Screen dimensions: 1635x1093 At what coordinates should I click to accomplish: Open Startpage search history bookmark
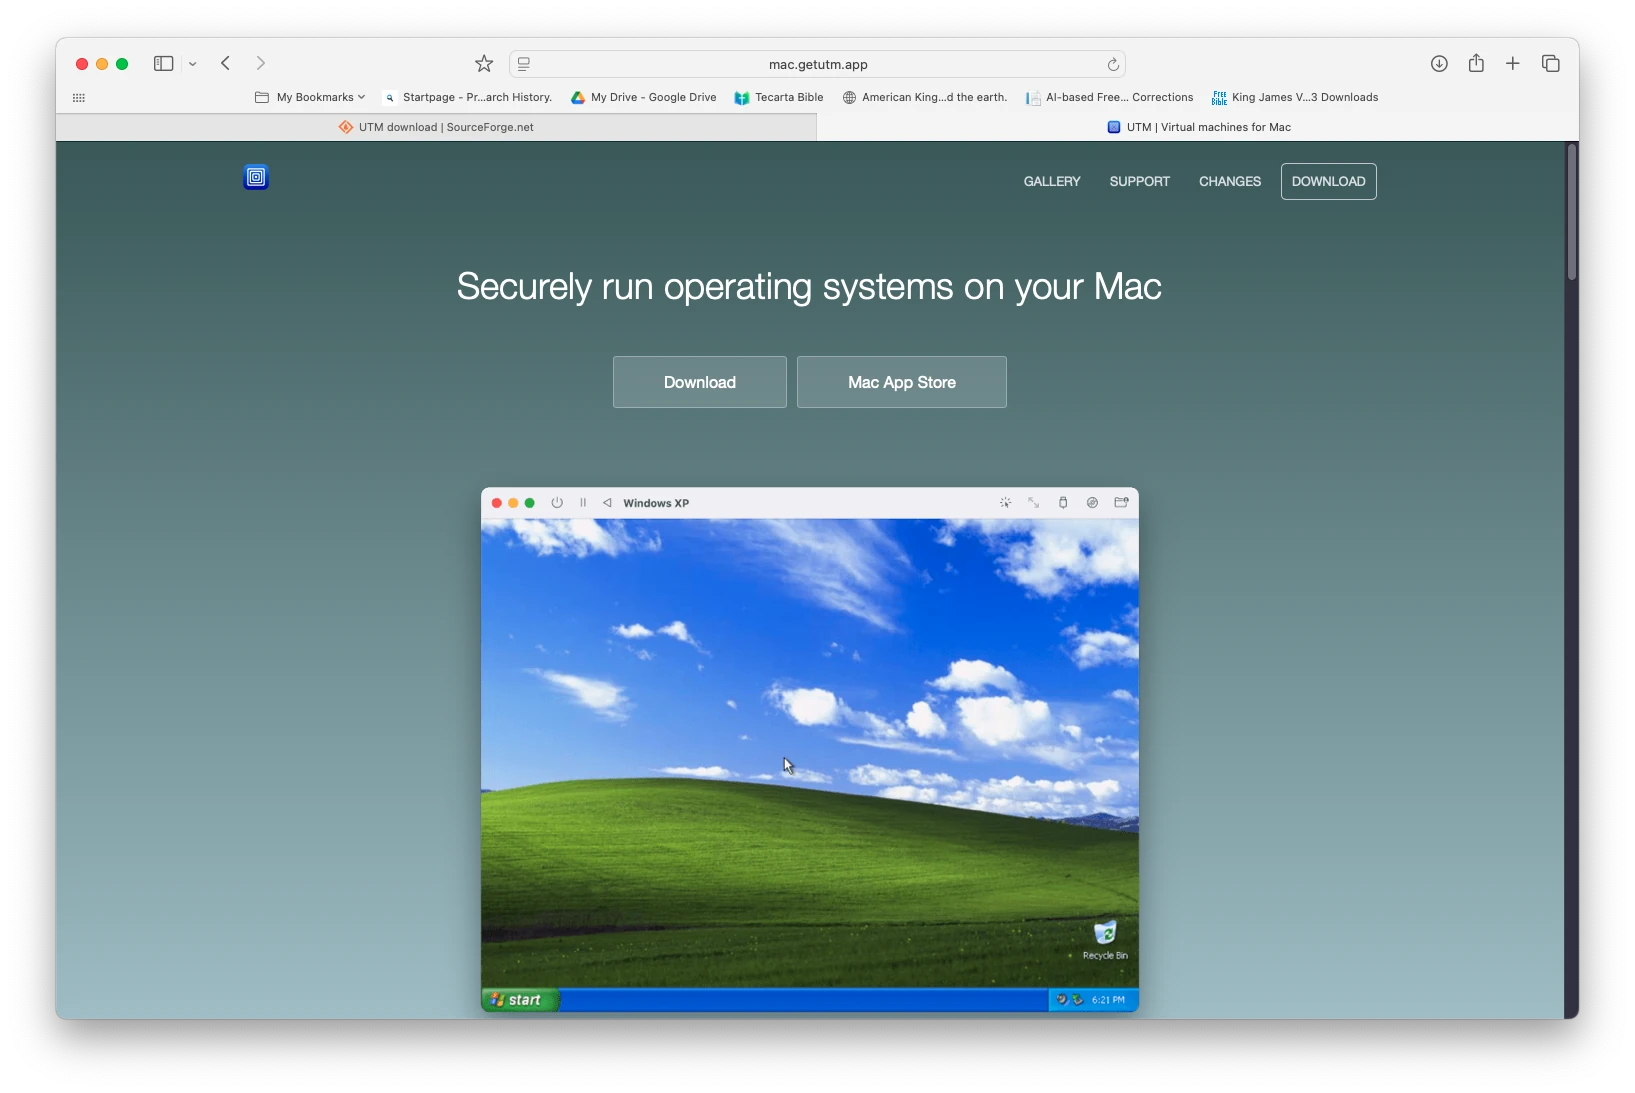(x=468, y=97)
